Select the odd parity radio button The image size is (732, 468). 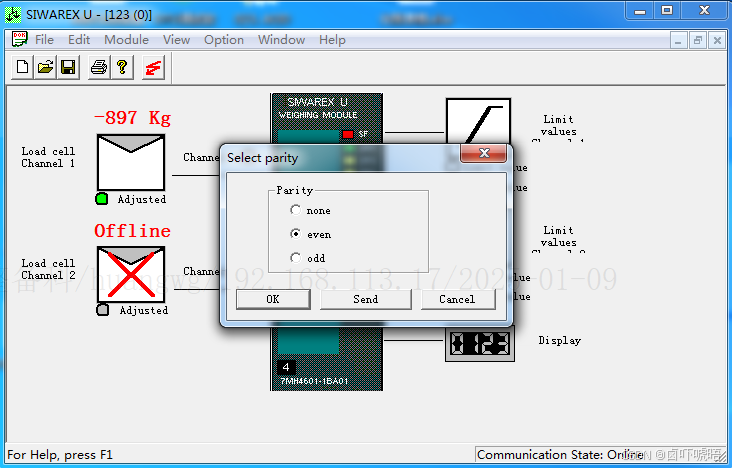point(296,257)
